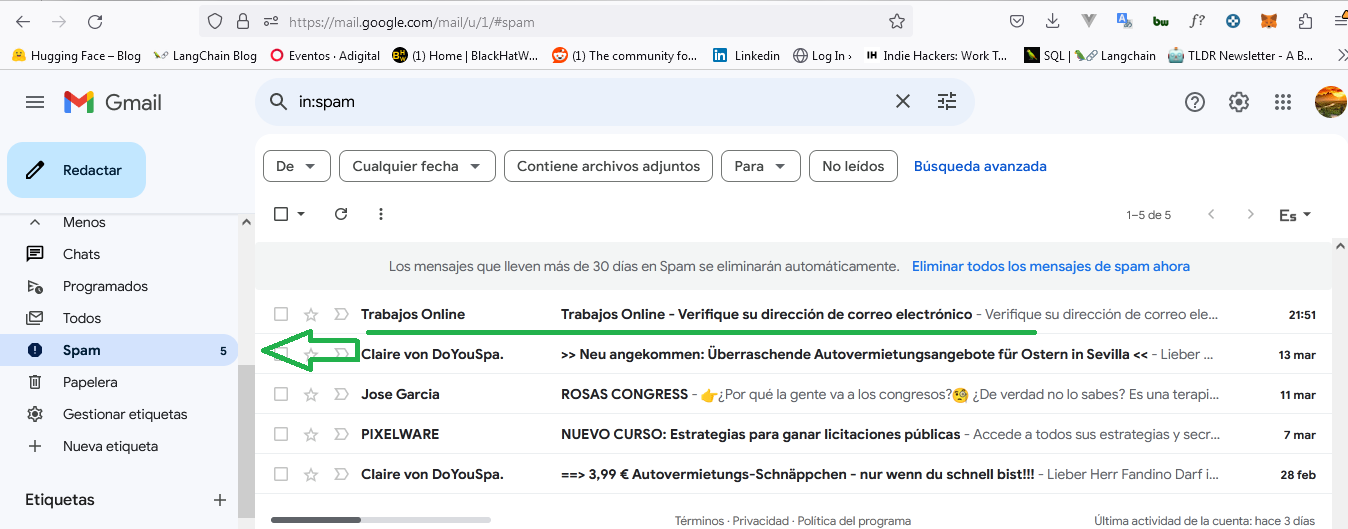
Task: Open the browser Downloads arrow
Action: tap(1052, 21)
